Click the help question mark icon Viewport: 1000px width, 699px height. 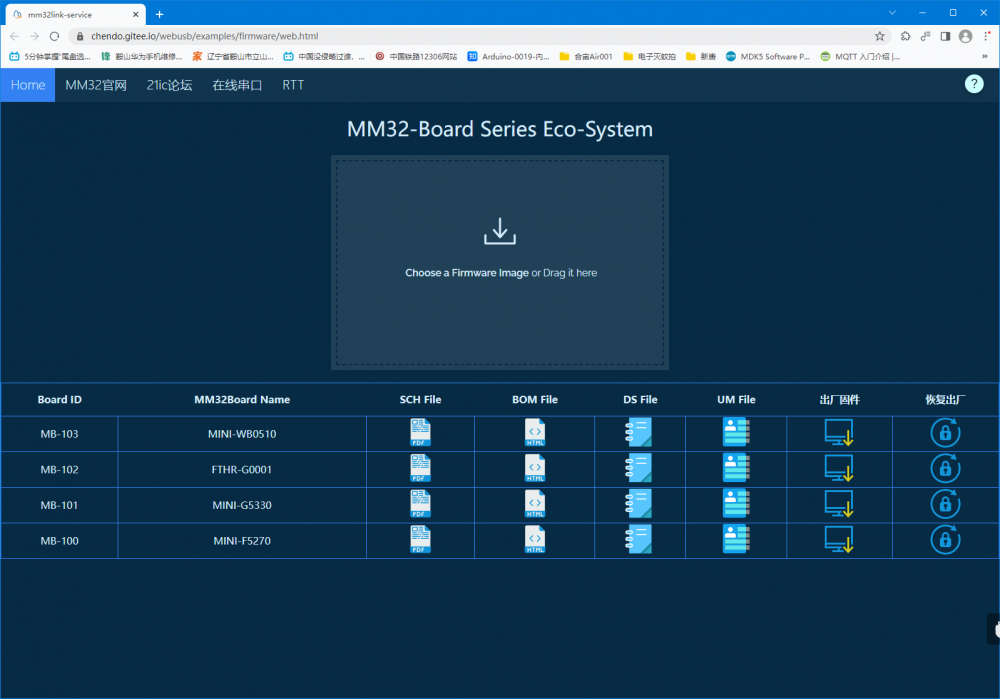(x=974, y=84)
